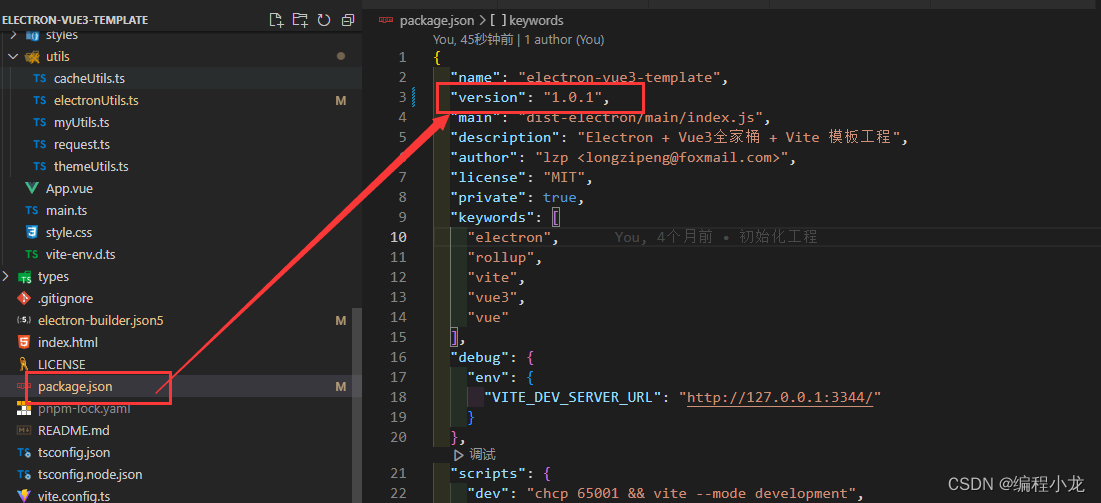1101x503 pixels.
Task: Open themeUtils.ts file
Action: [x=91, y=166]
